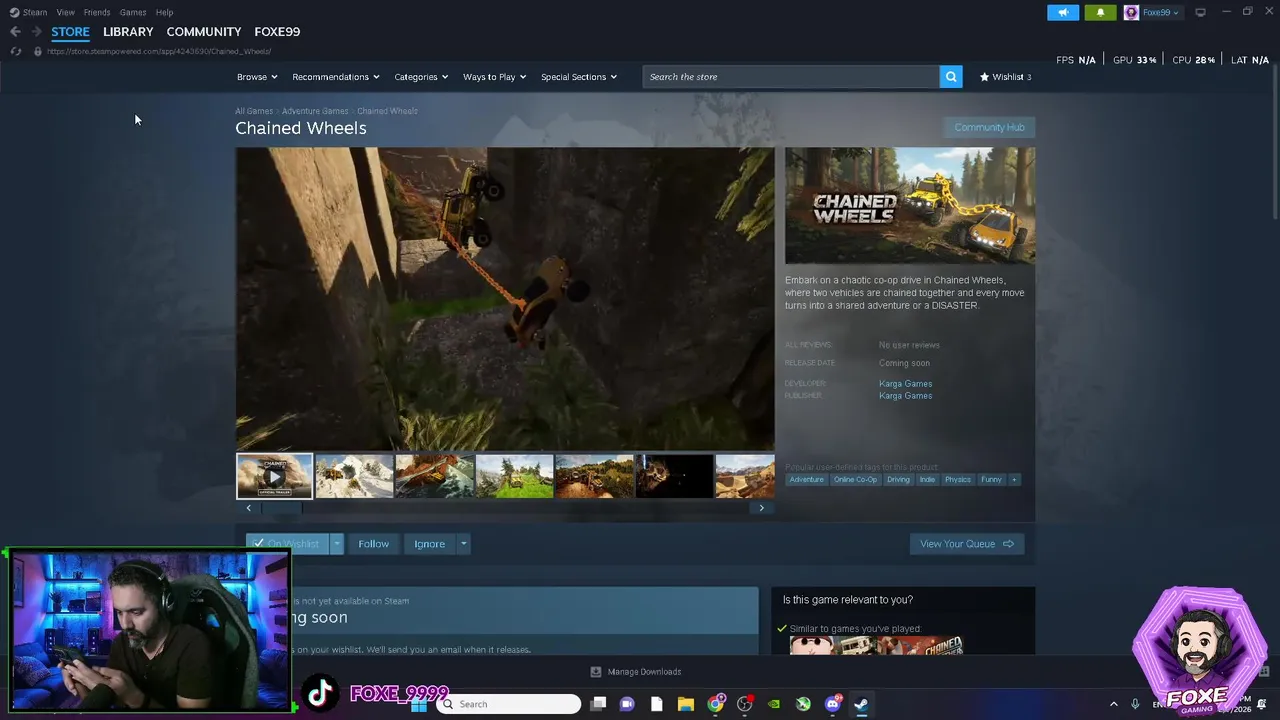1280x720 pixels.
Task: Click the Physics tag
Action: point(958,479)
